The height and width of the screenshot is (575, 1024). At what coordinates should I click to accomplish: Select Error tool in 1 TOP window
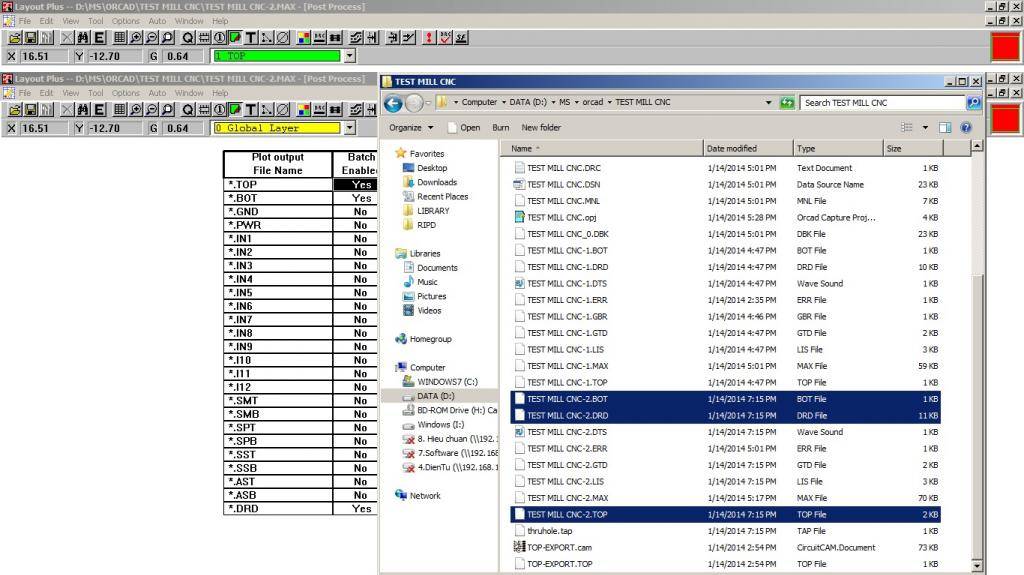(x=283, y=38)
